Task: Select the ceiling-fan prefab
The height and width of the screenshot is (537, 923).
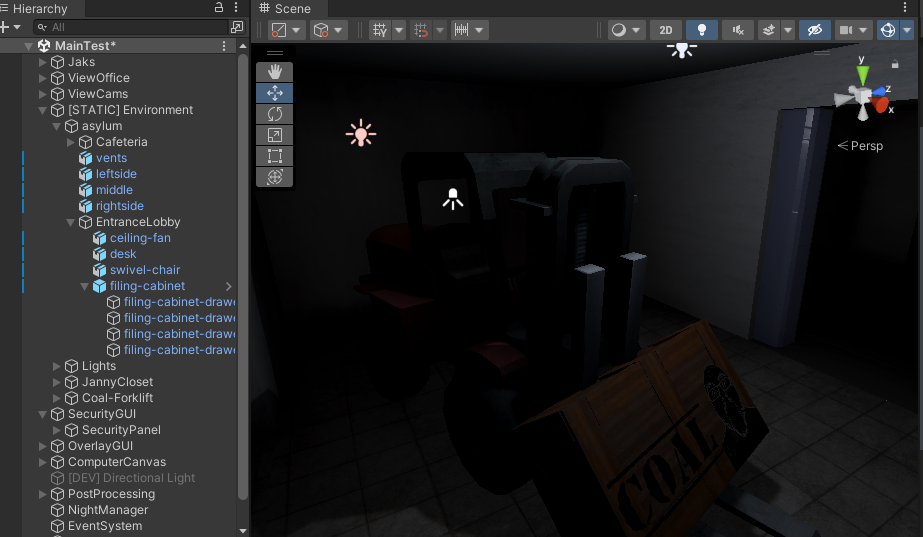Action: [140, 238]
